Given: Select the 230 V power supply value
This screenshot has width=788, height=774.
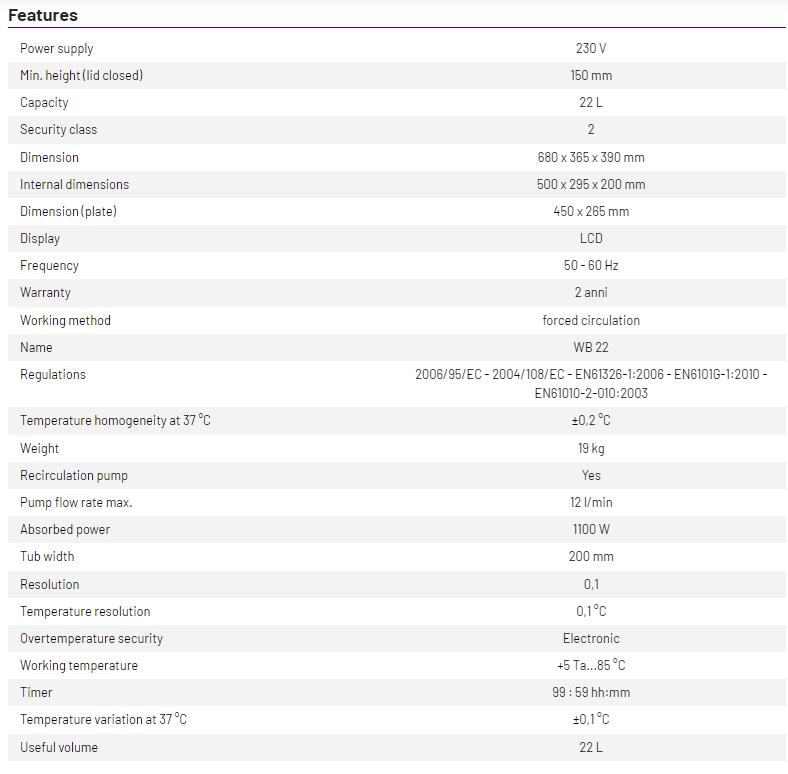Looking at the screenshot, I should [591, 49].
